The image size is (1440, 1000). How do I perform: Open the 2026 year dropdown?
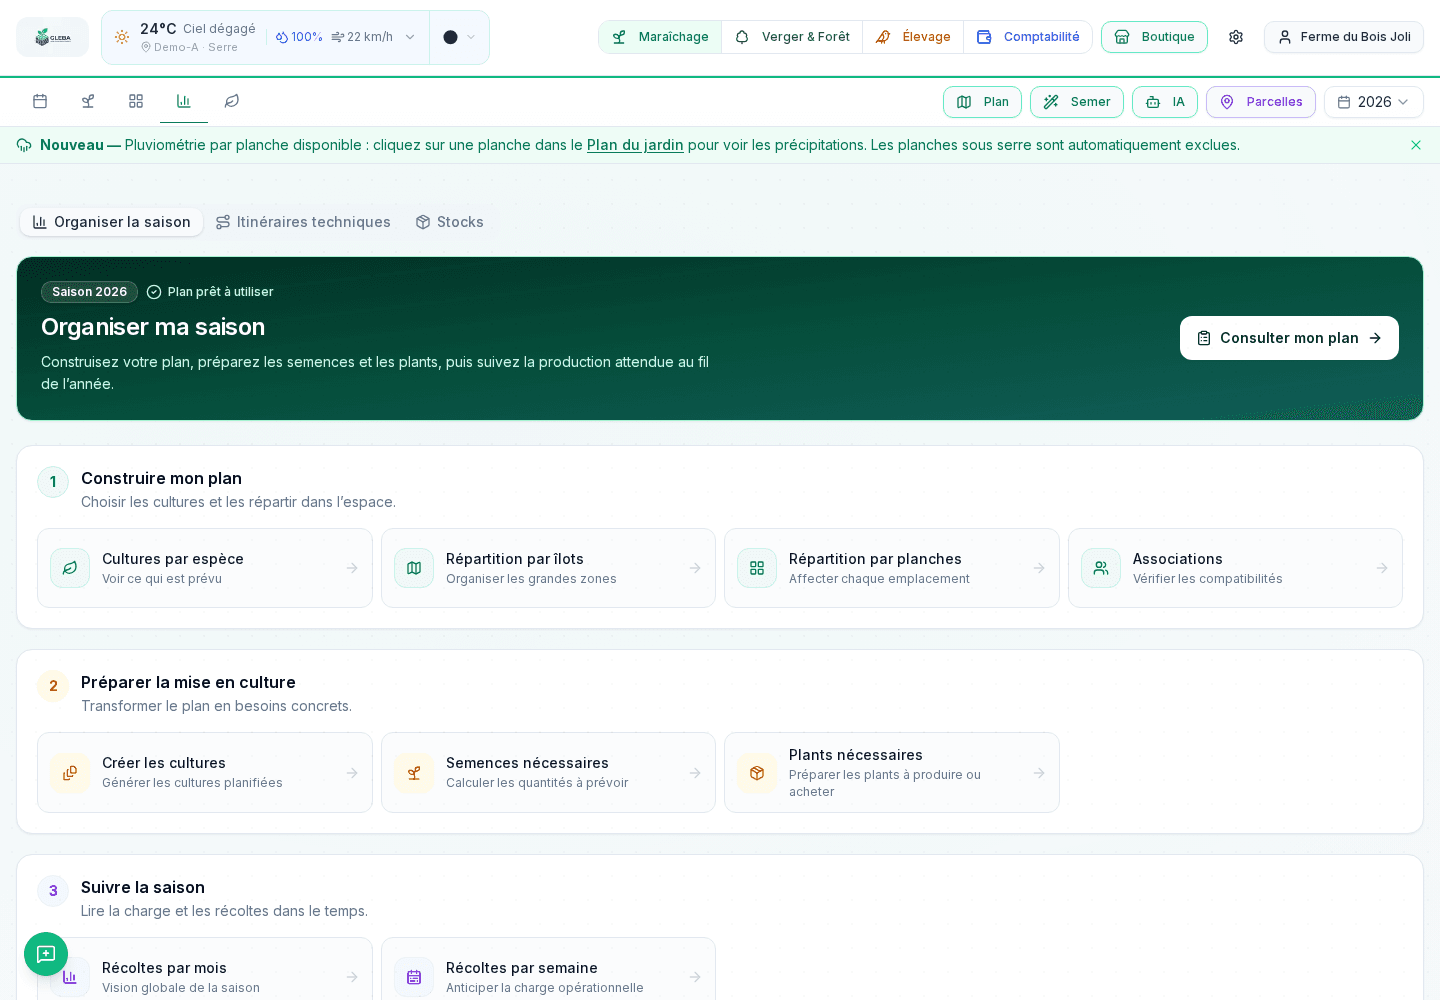point(1373,102)
